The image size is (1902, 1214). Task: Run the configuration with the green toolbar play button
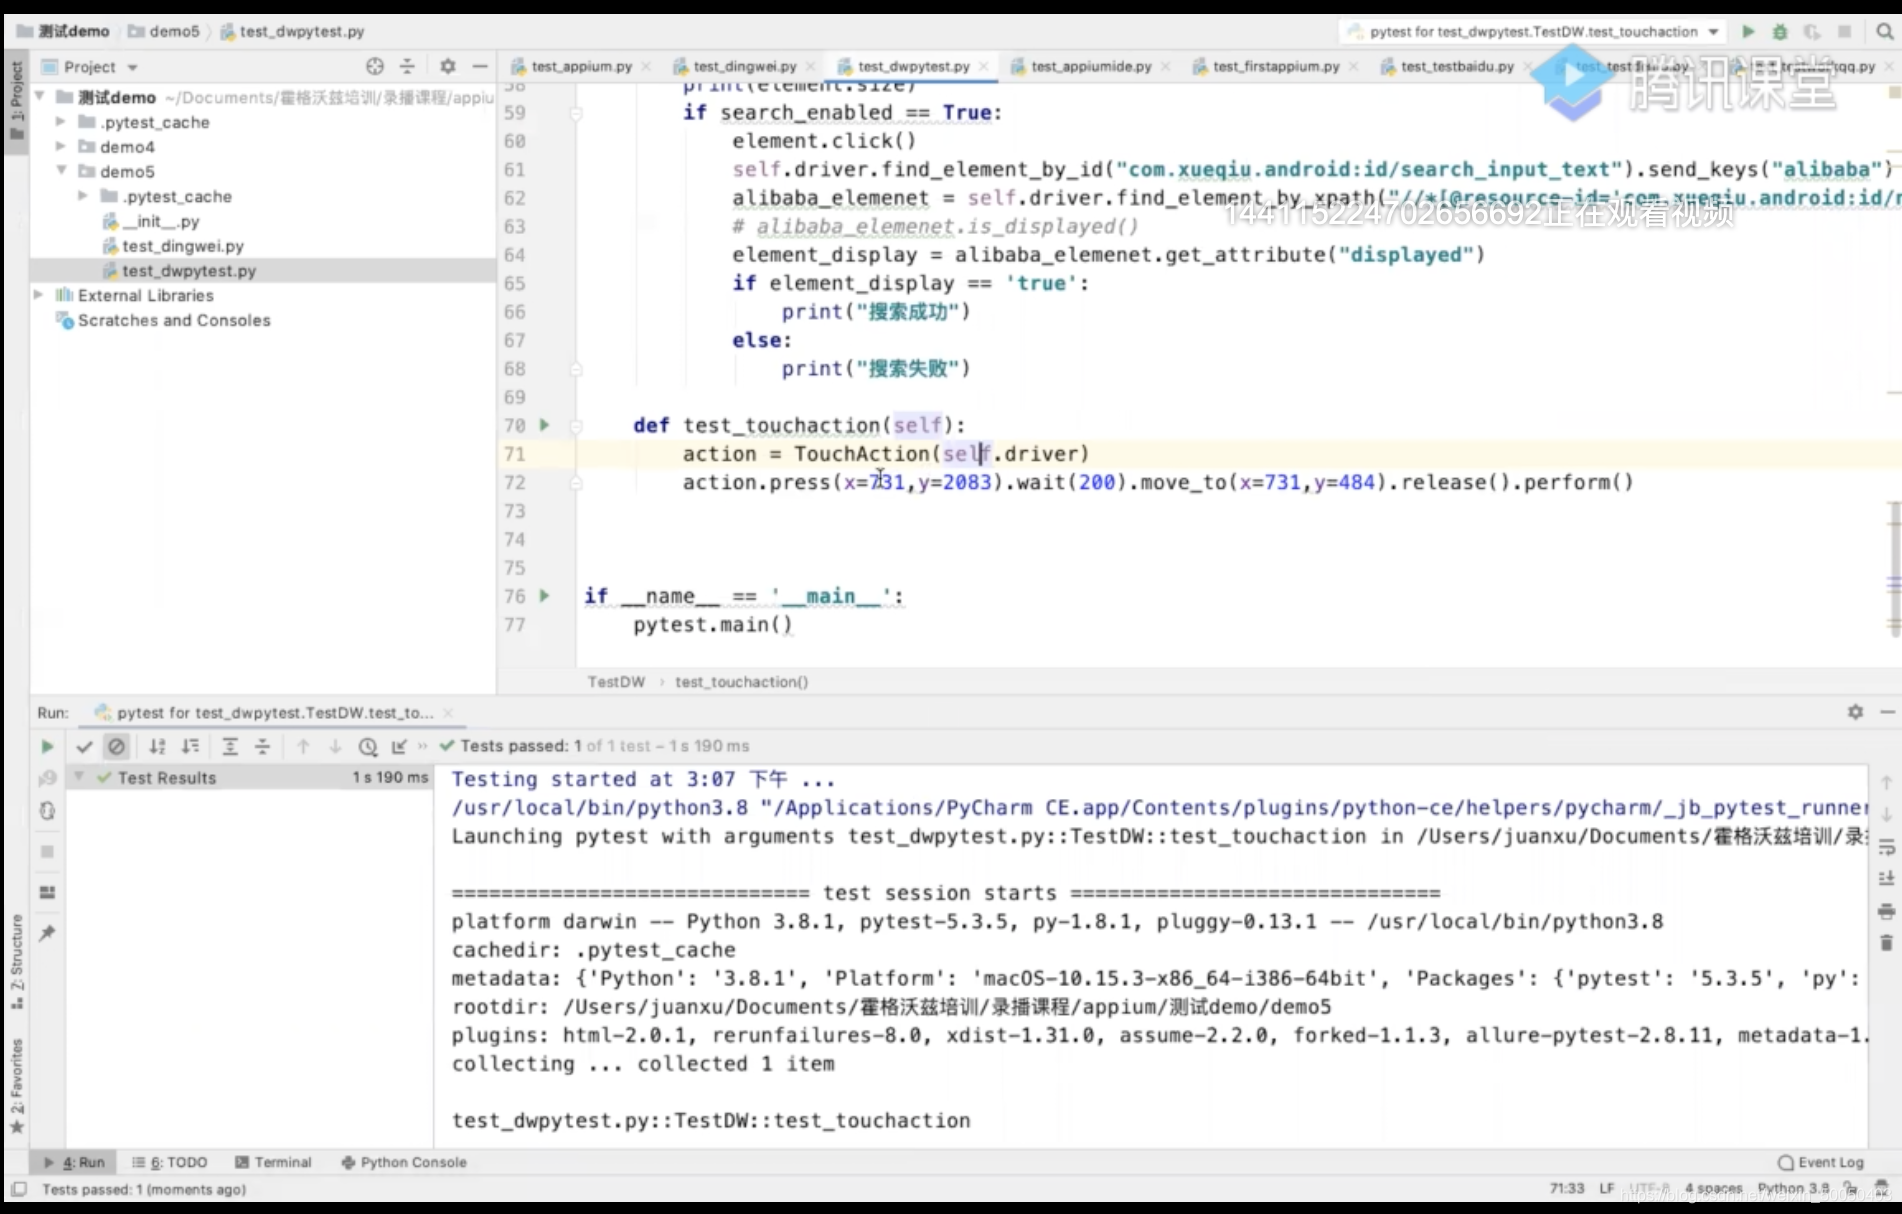click(x=1748, y=32)
